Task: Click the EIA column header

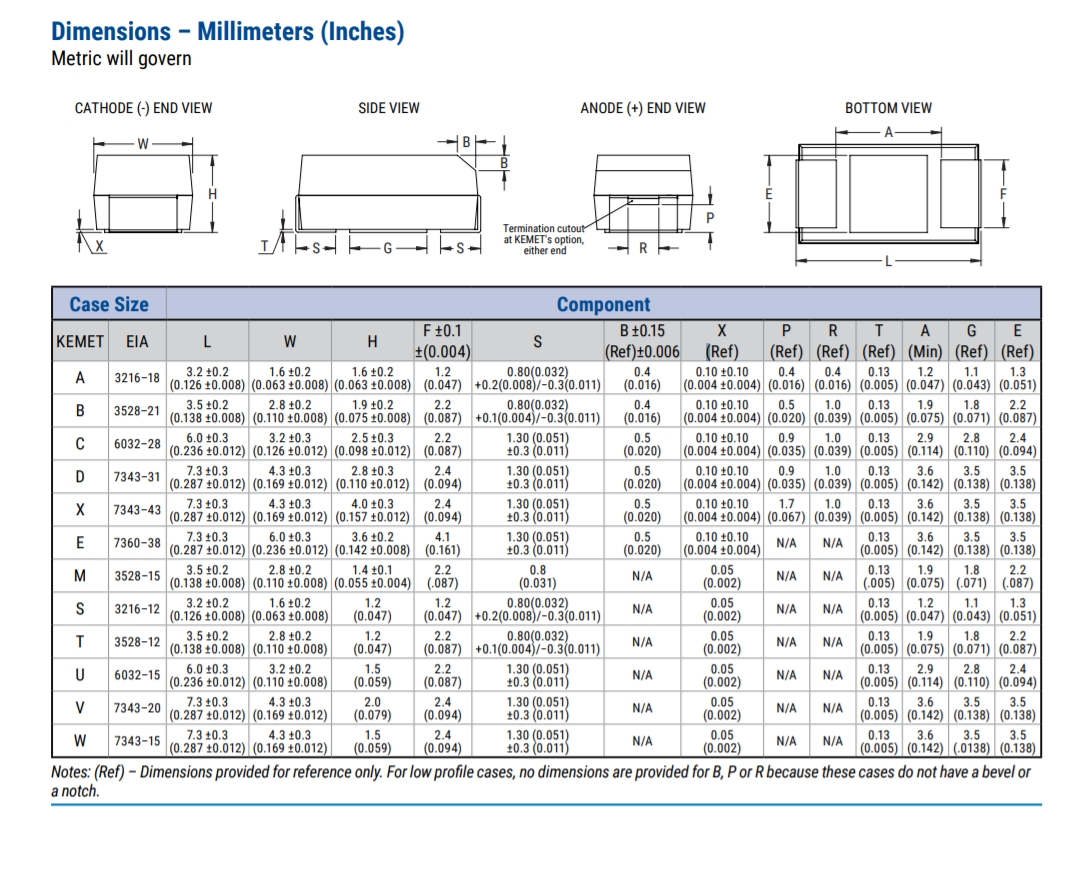Action: click(x=137, y=341)
